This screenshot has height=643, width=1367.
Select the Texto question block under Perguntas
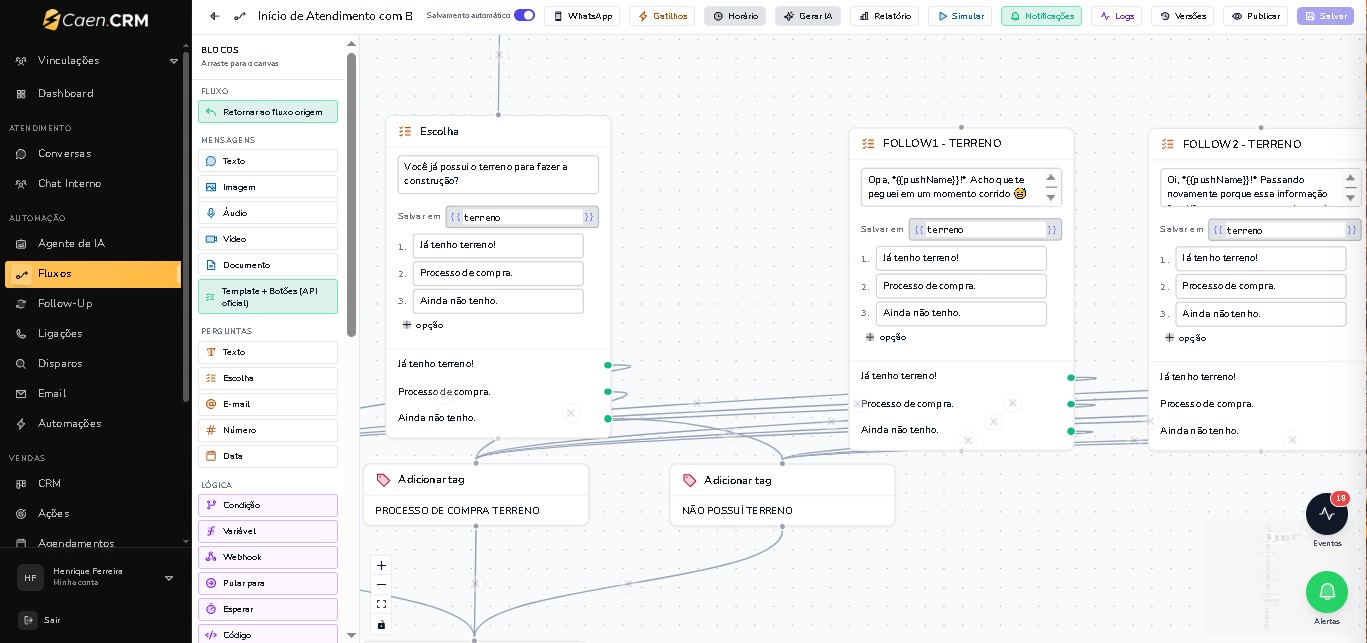268,352
